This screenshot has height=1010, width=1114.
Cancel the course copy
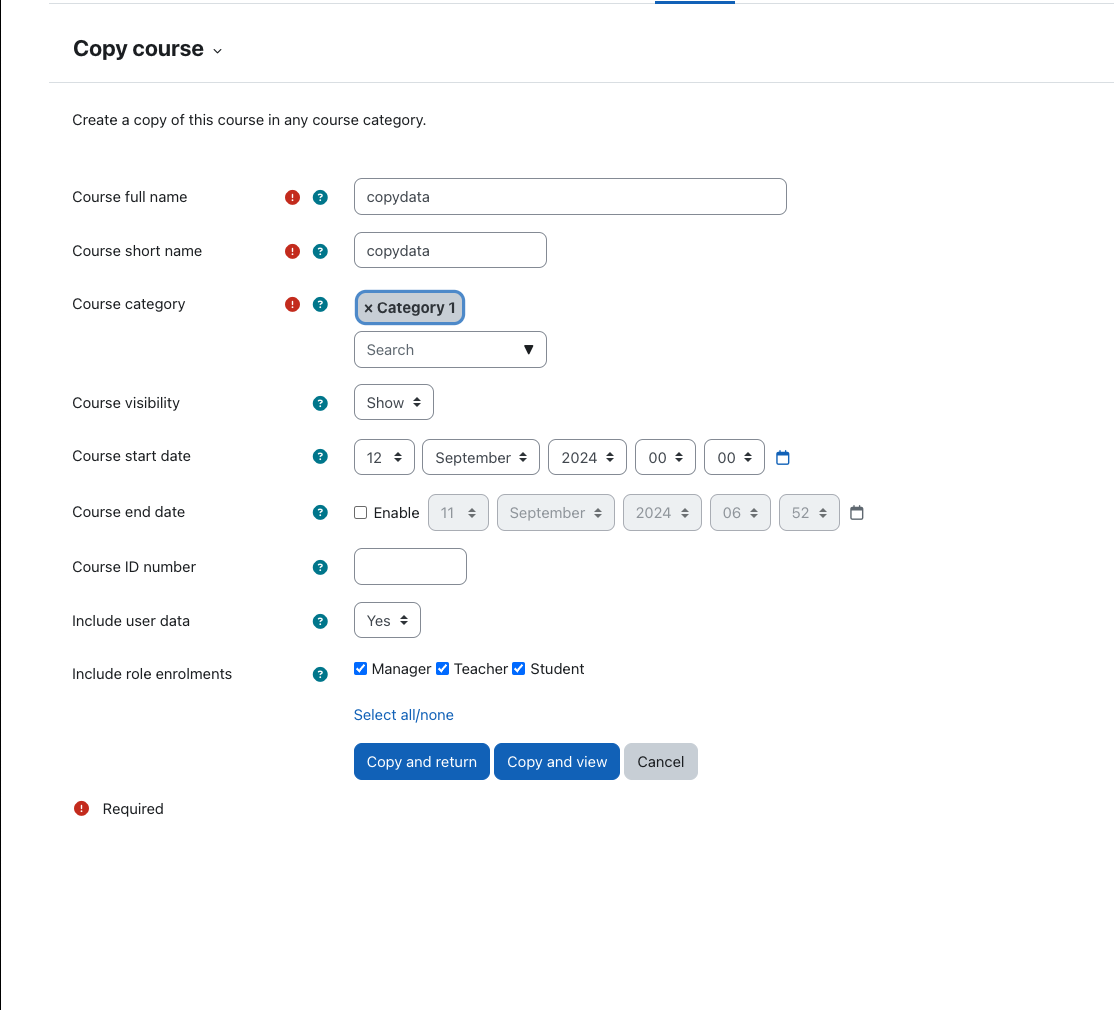click(x=661, y=761)
